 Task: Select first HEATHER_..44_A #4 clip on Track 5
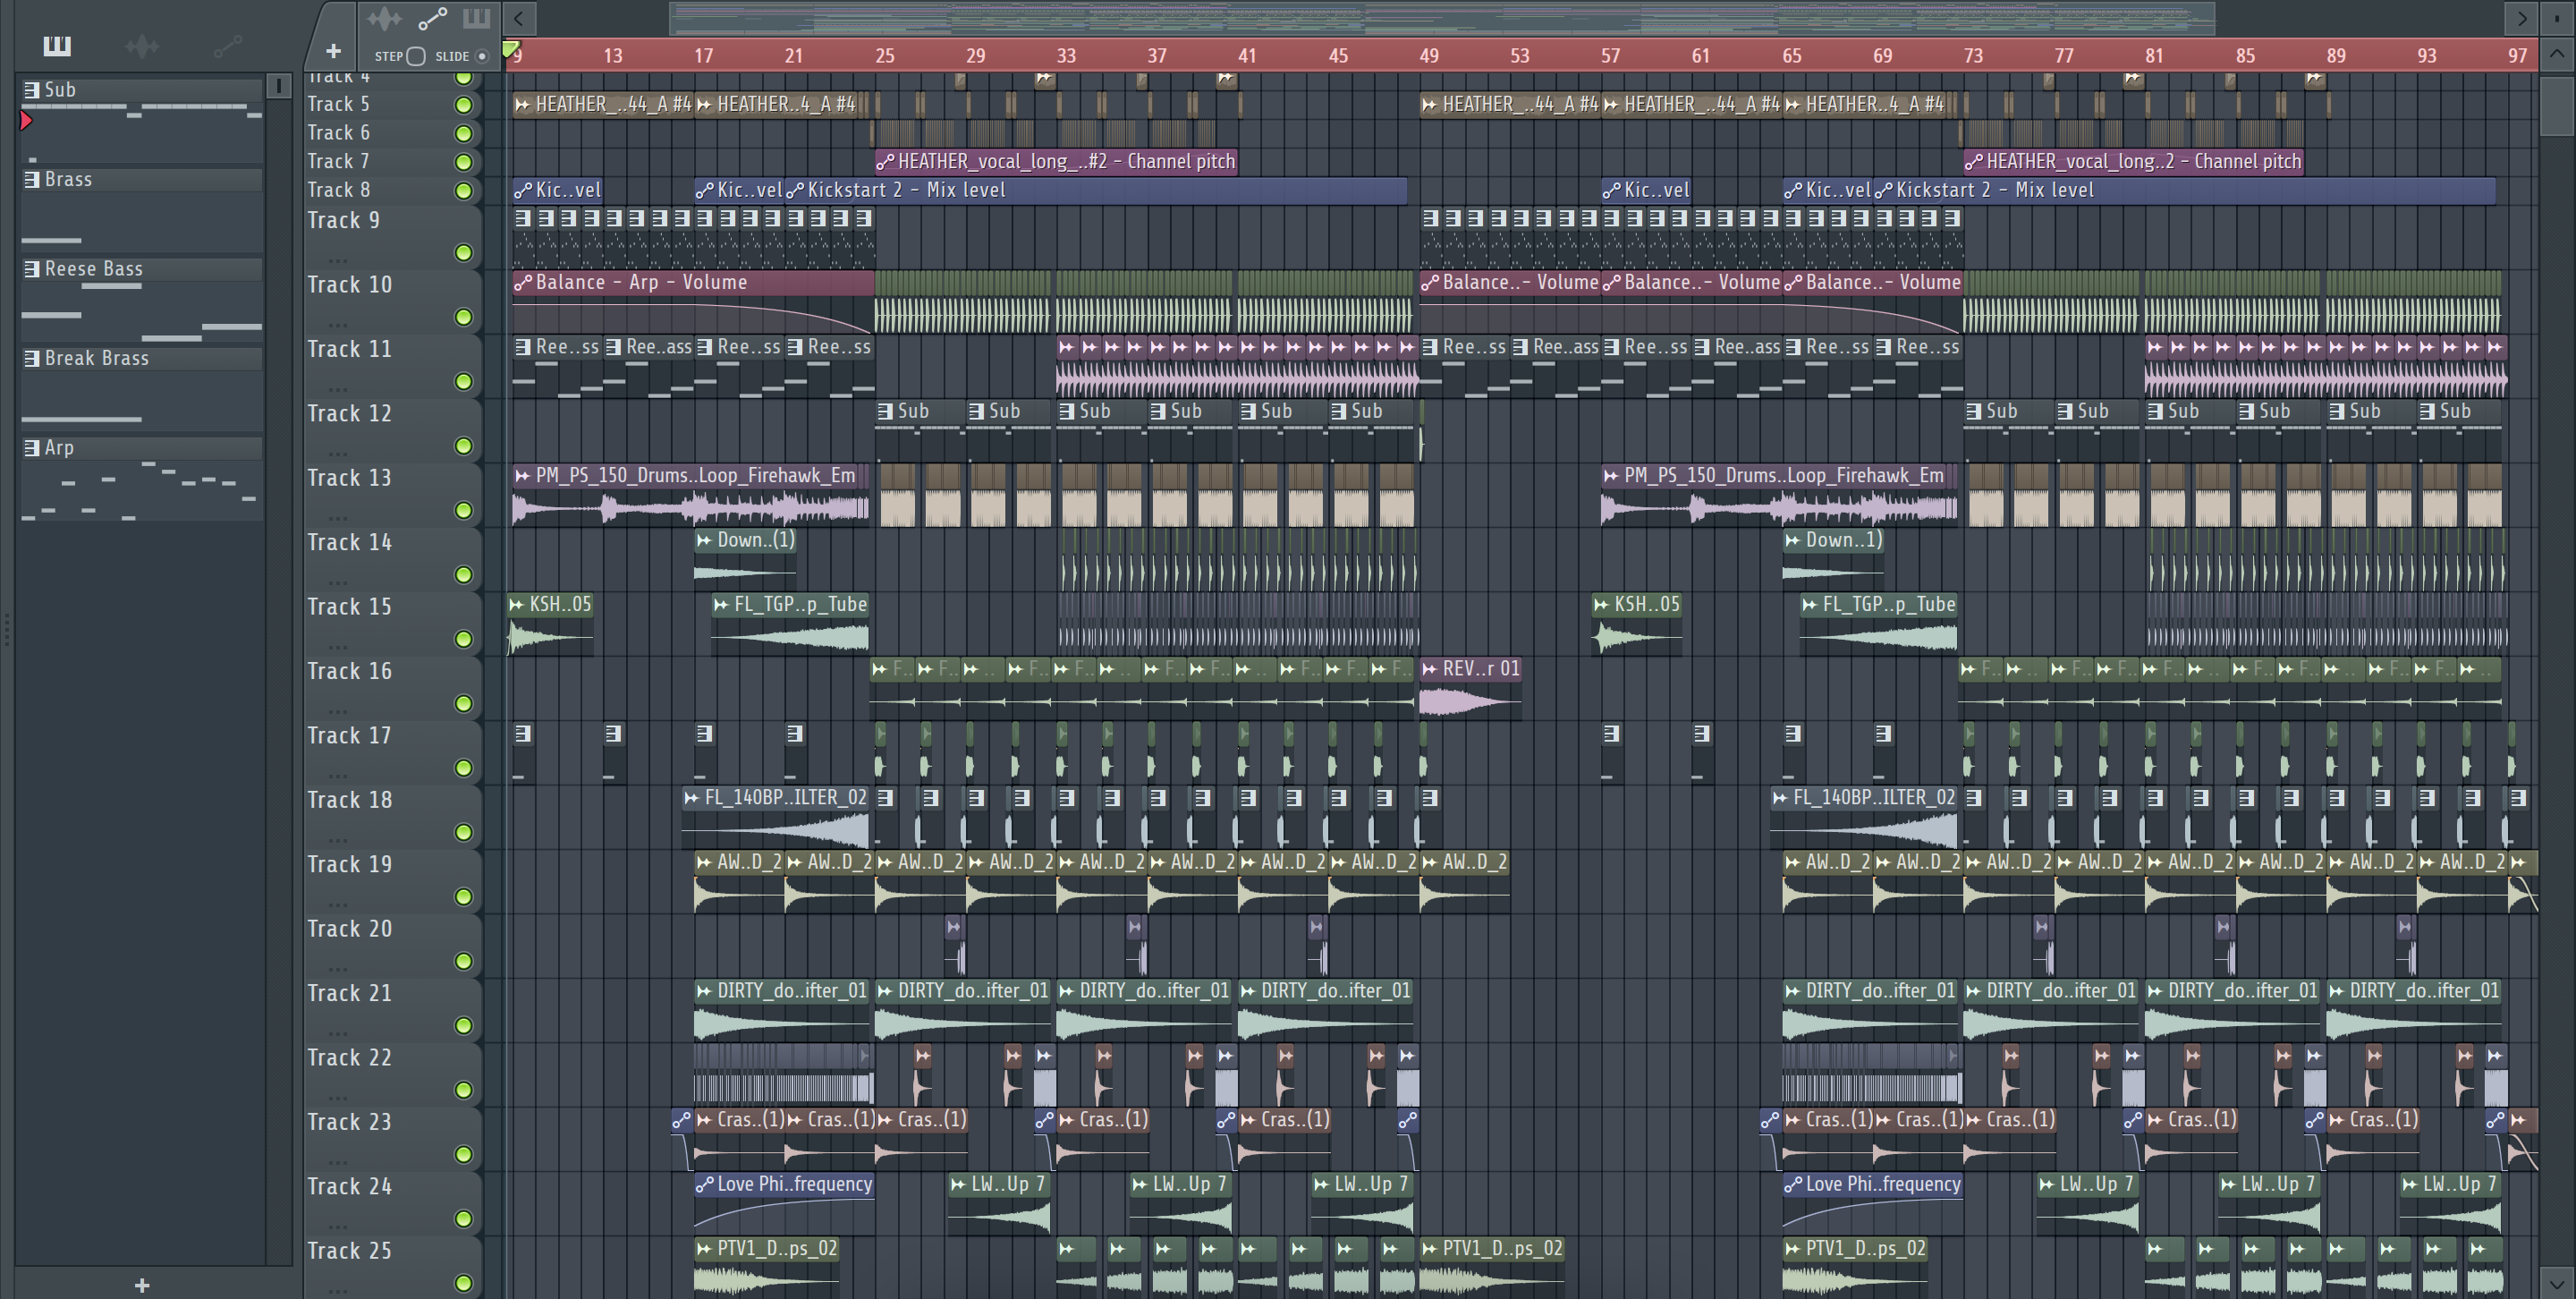[x=603, y=104]
